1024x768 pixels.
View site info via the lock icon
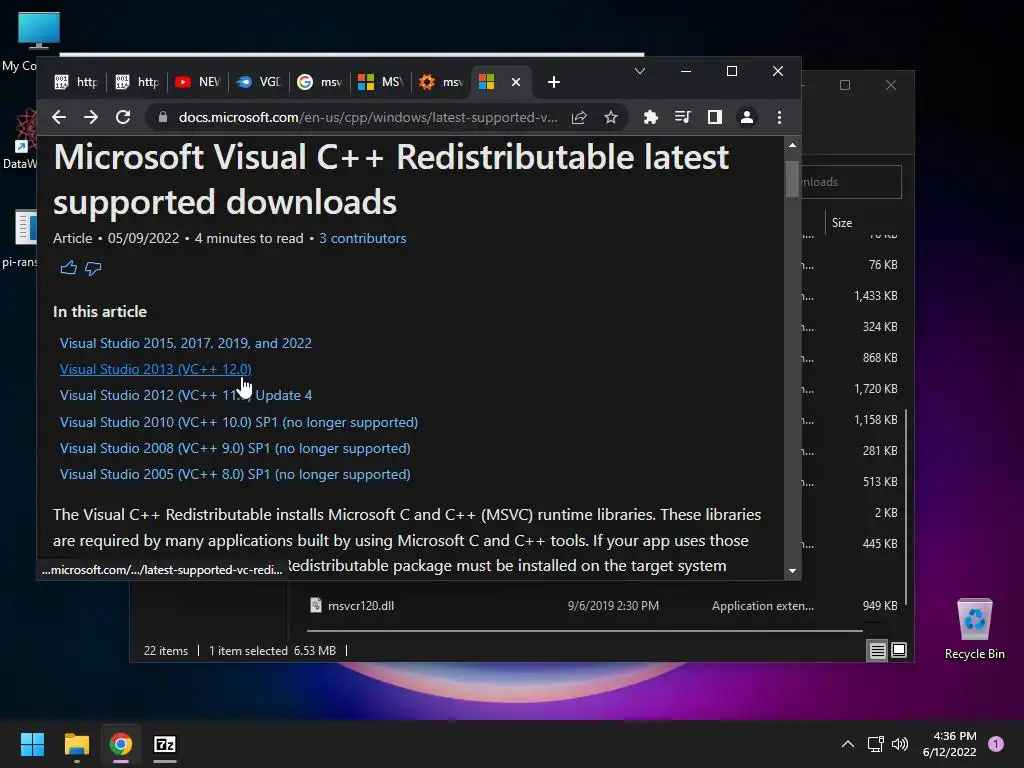163,118
